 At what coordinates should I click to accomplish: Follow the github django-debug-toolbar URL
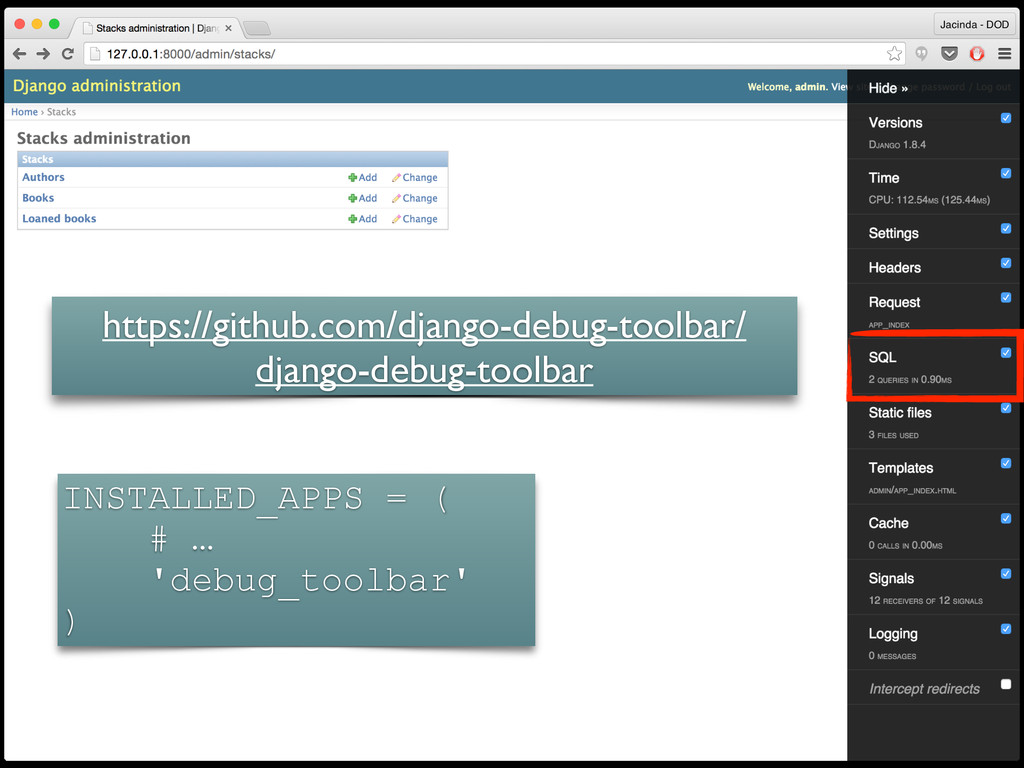click(x=424, y=347)
